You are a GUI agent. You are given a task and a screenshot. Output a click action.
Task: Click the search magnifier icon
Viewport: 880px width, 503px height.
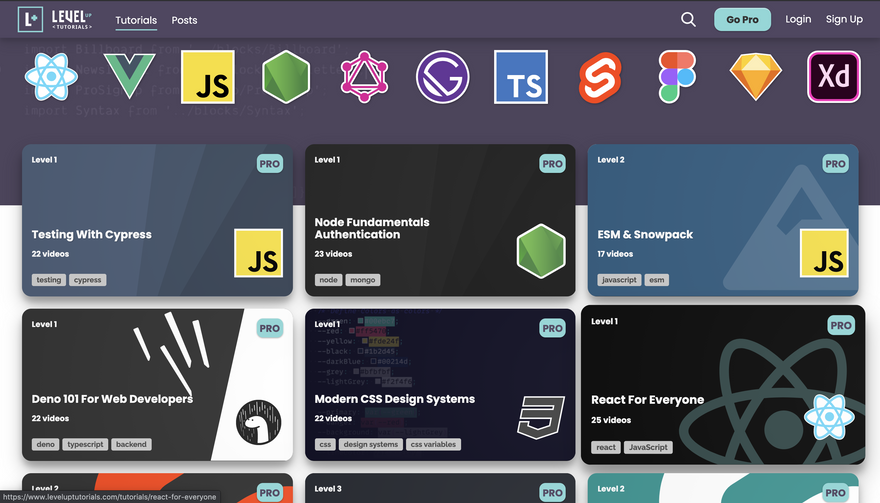(688, 19)
